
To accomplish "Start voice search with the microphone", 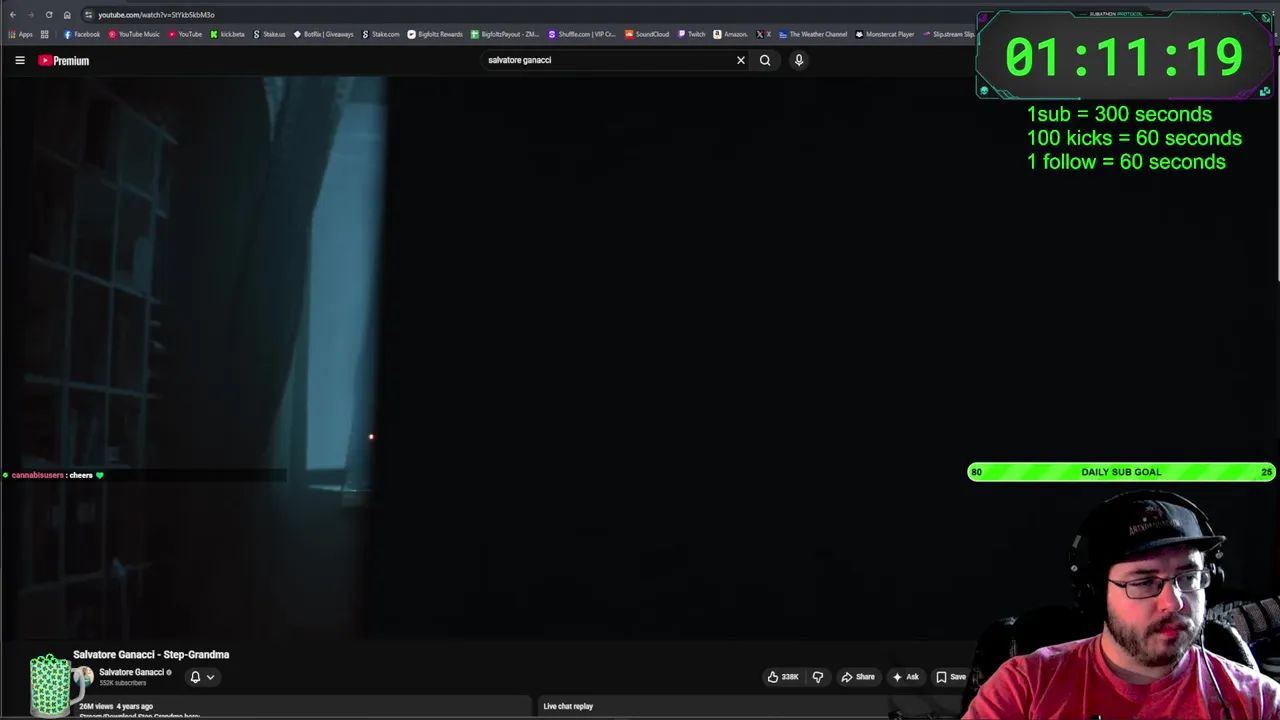I will [799, 60].
